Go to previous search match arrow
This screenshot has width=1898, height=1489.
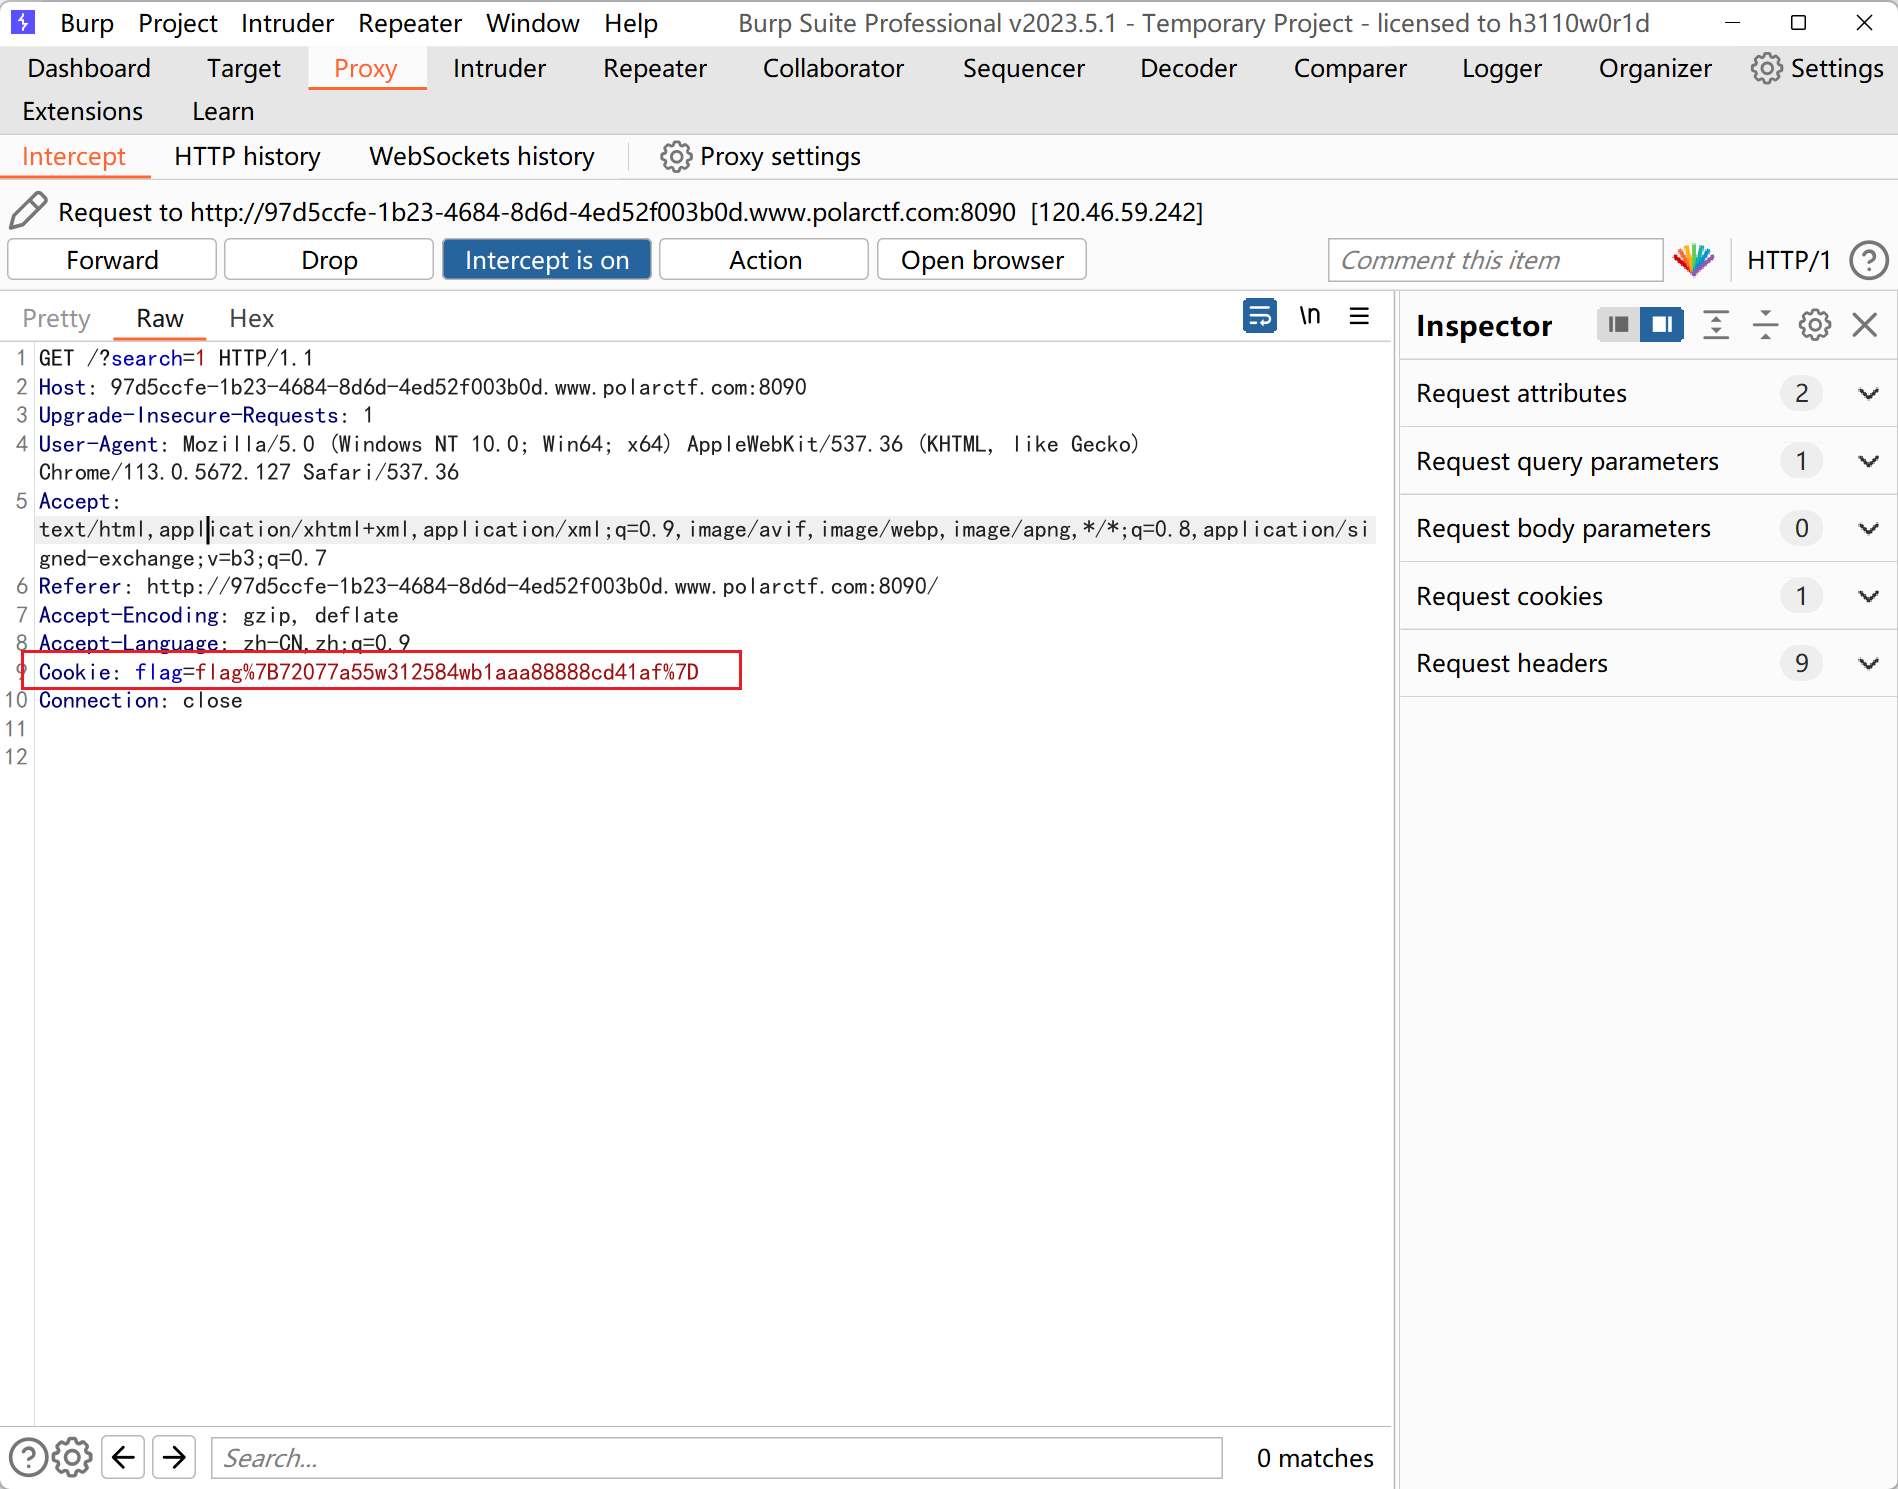click(x=123, y=1457)
